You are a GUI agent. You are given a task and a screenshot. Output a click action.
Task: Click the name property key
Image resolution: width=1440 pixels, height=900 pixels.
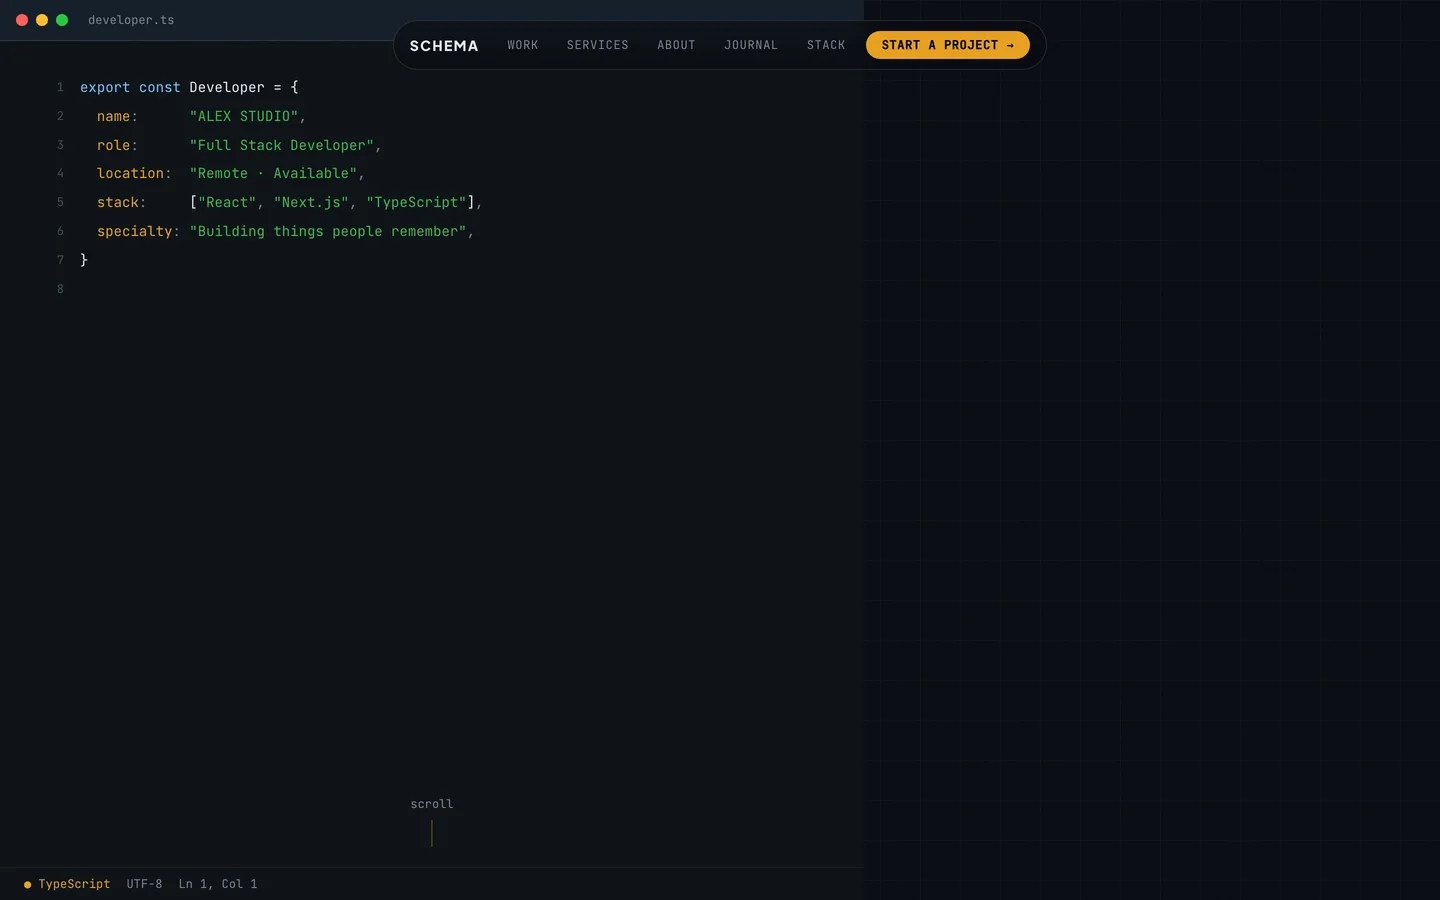point(113,116)
